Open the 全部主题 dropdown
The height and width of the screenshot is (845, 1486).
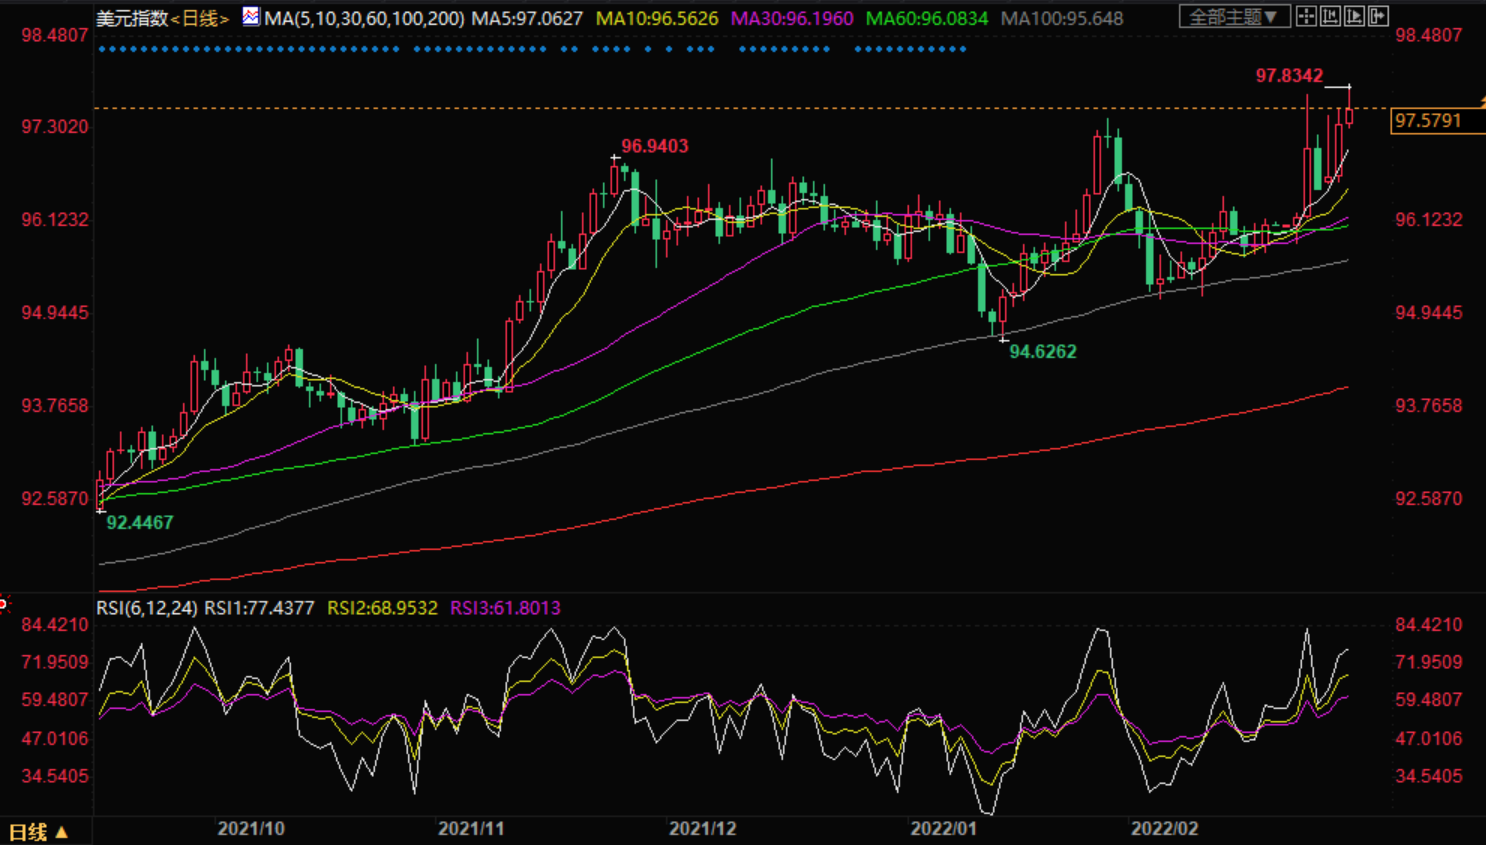point(1233,17)
